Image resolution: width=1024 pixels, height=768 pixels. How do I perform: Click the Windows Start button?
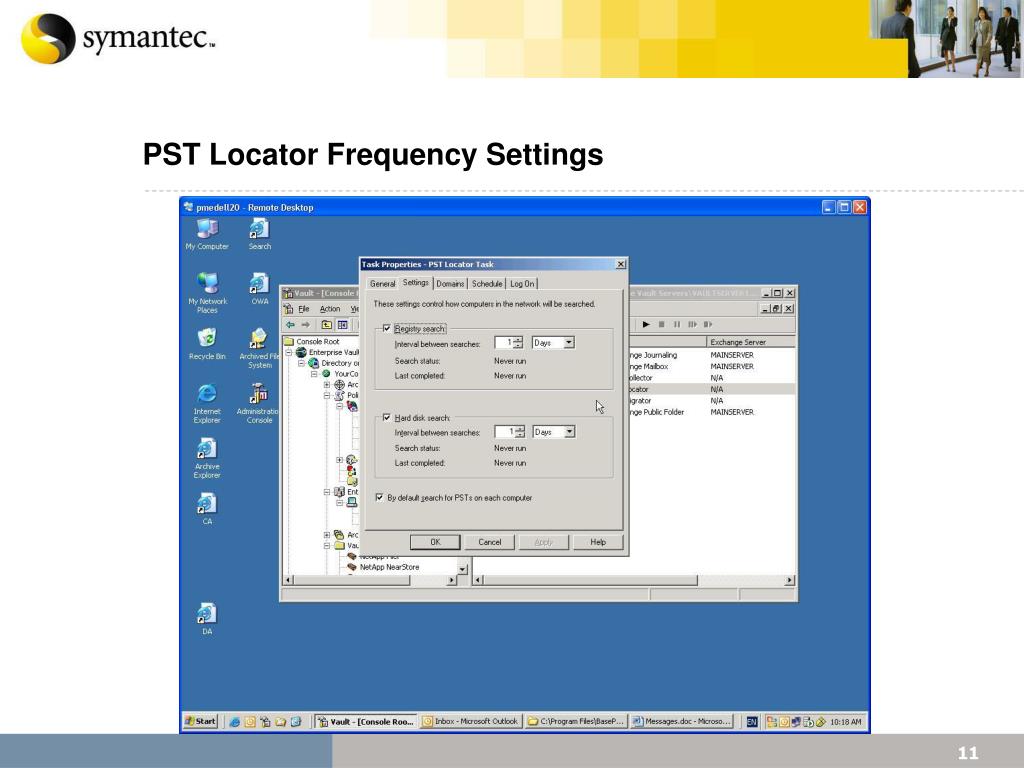pyautogui.click(x=200, y=722)
